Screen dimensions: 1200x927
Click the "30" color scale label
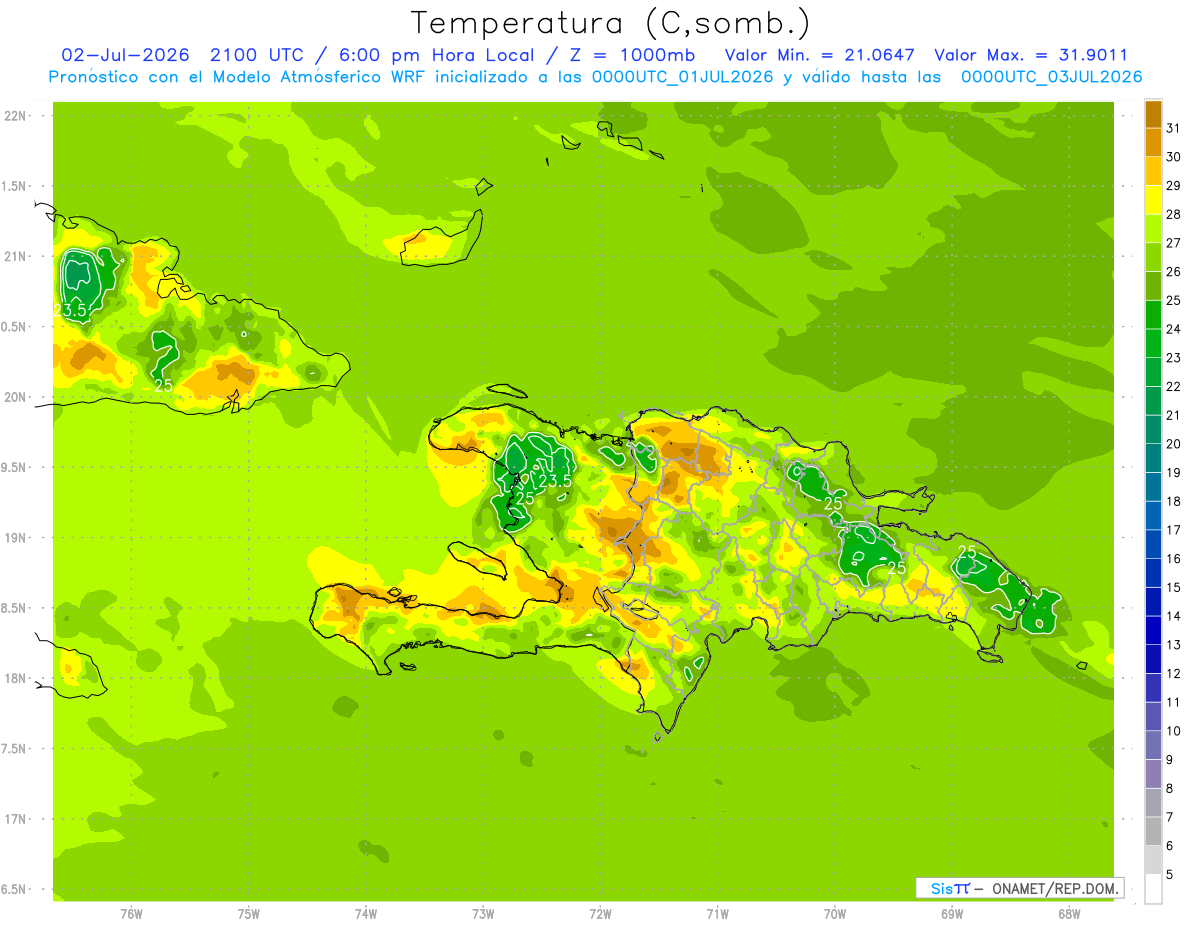click(1173, 156)
